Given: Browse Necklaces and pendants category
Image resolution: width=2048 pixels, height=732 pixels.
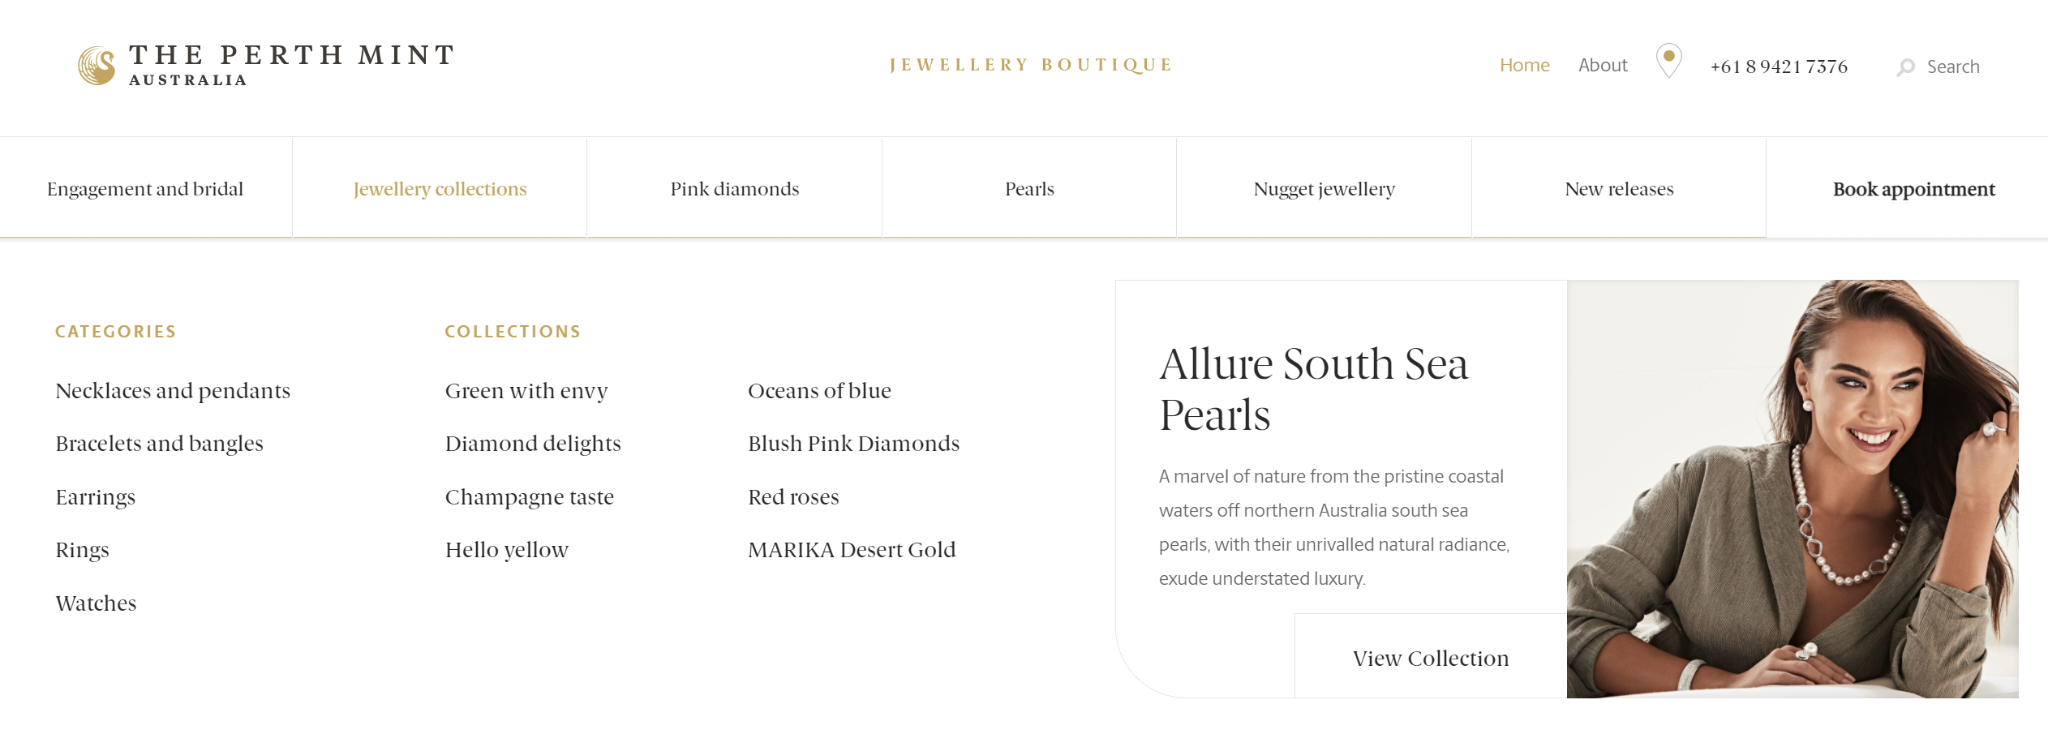Looking at the screenshot, I should coord(173,391).
